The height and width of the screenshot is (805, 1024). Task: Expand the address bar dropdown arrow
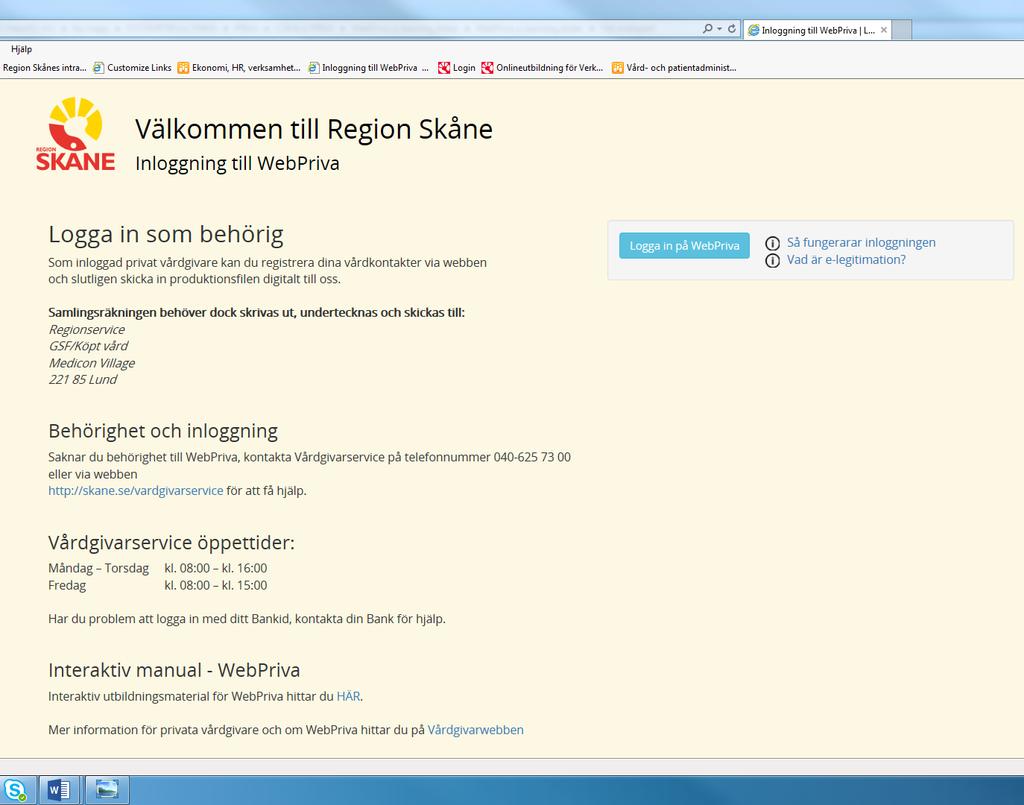pos(720,29)
